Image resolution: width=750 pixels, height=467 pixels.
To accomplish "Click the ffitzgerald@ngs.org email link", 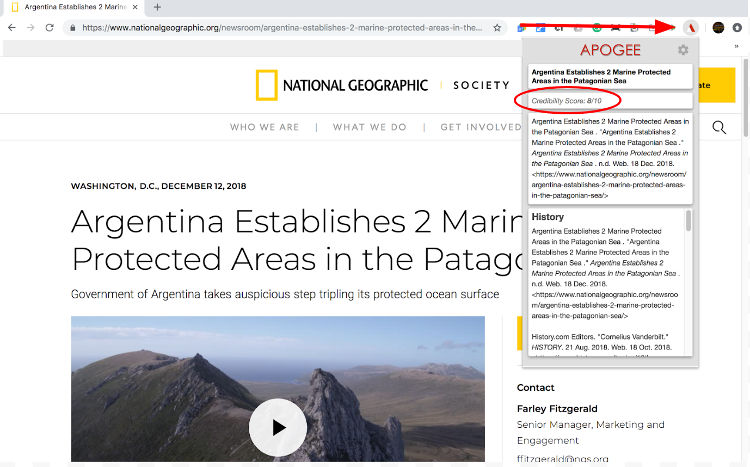I will pos(562,459).
